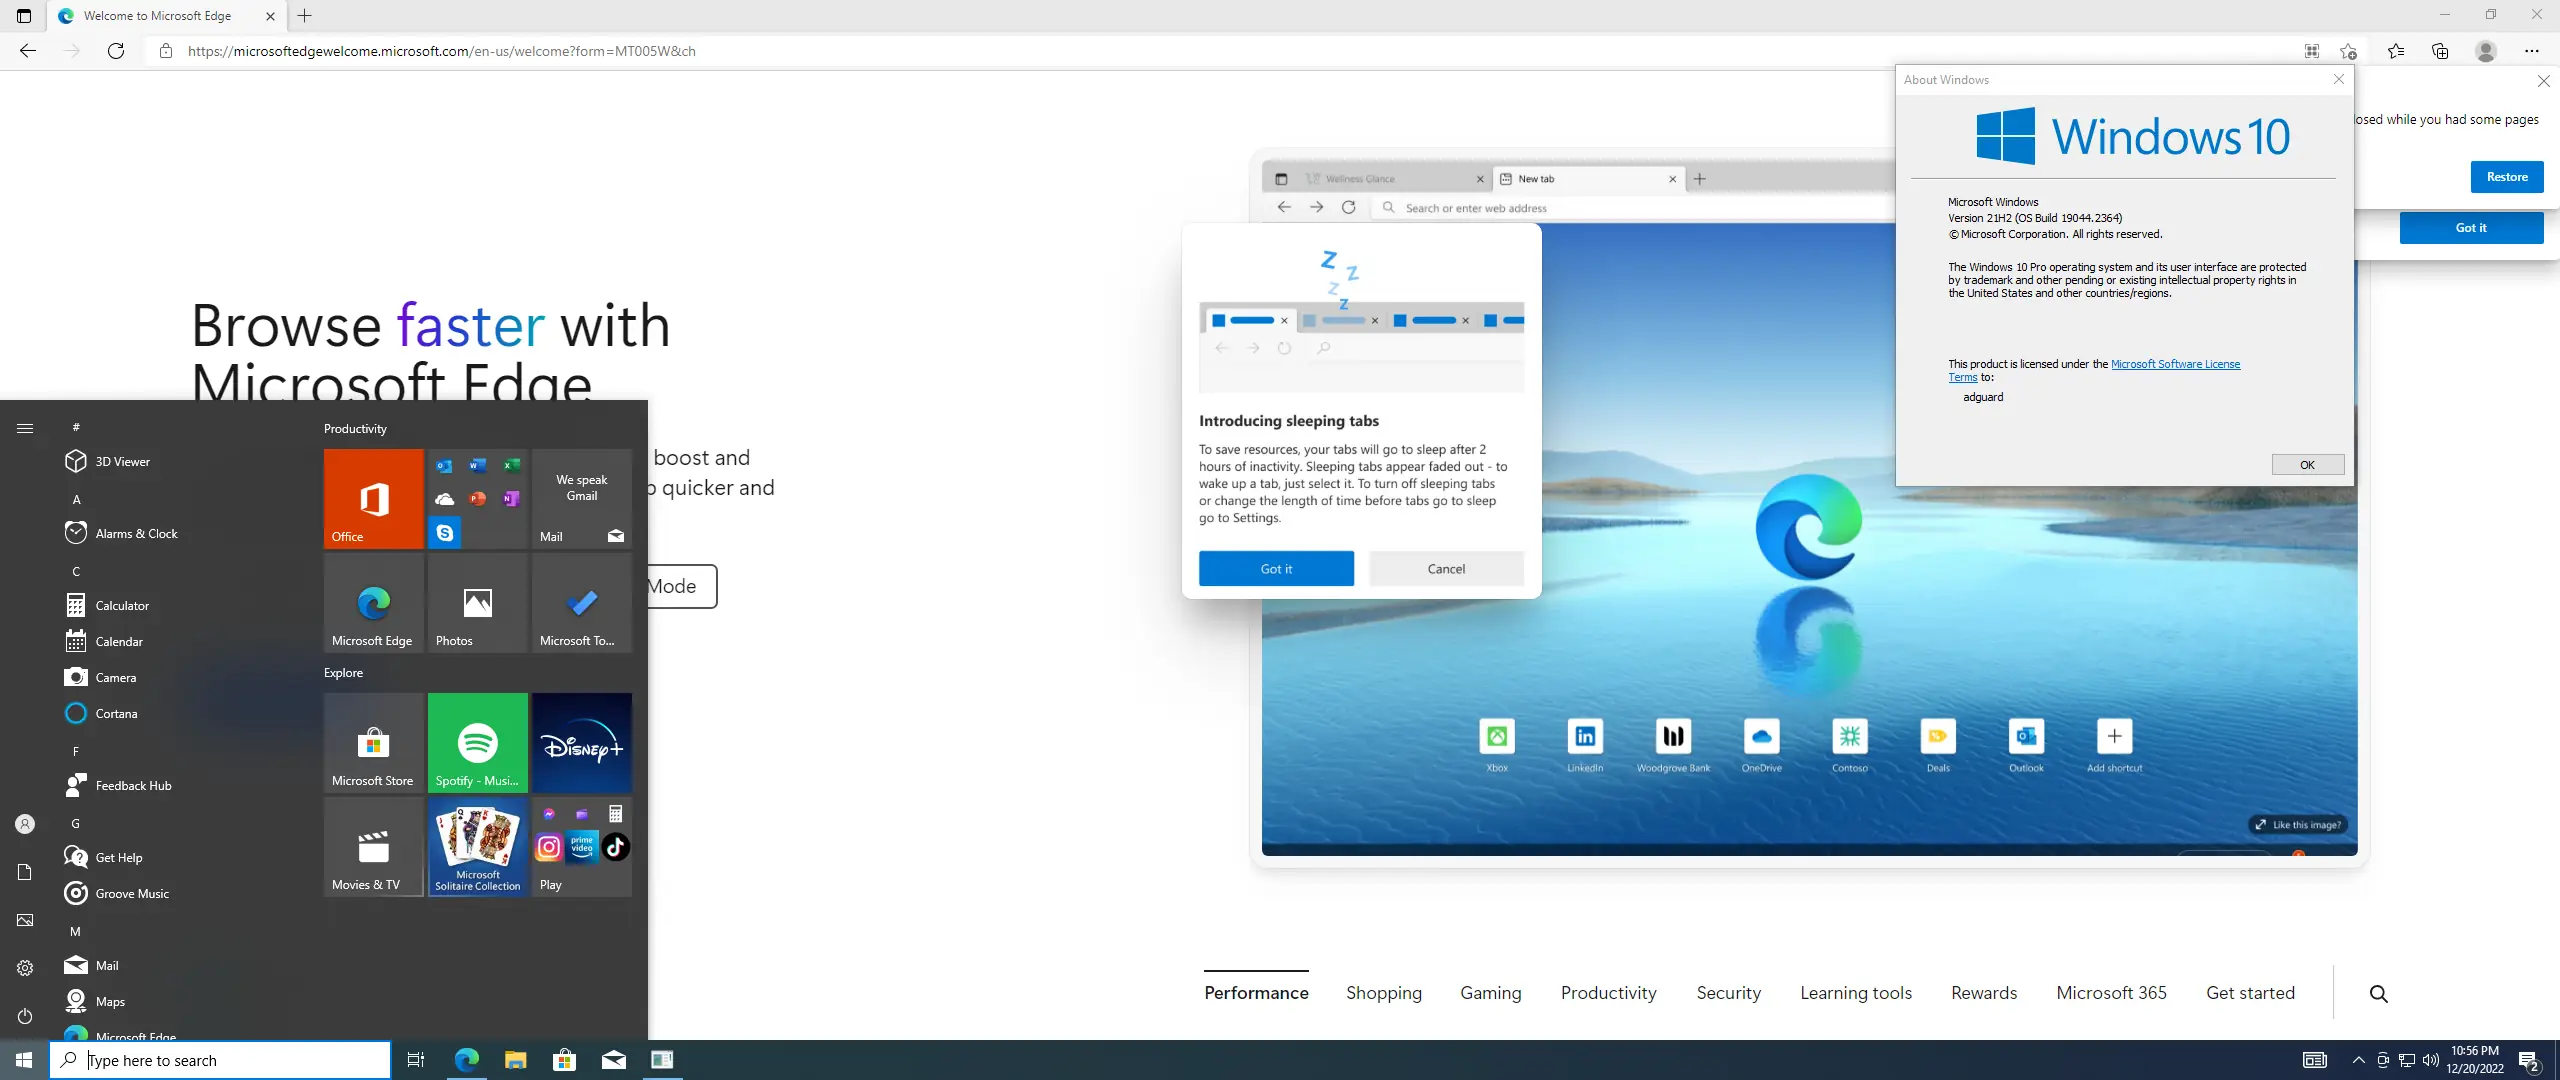The image size is (2560, 1080).
Task: Open Collections icon in Edge toolbar
Action: (x=2440, y=51)
